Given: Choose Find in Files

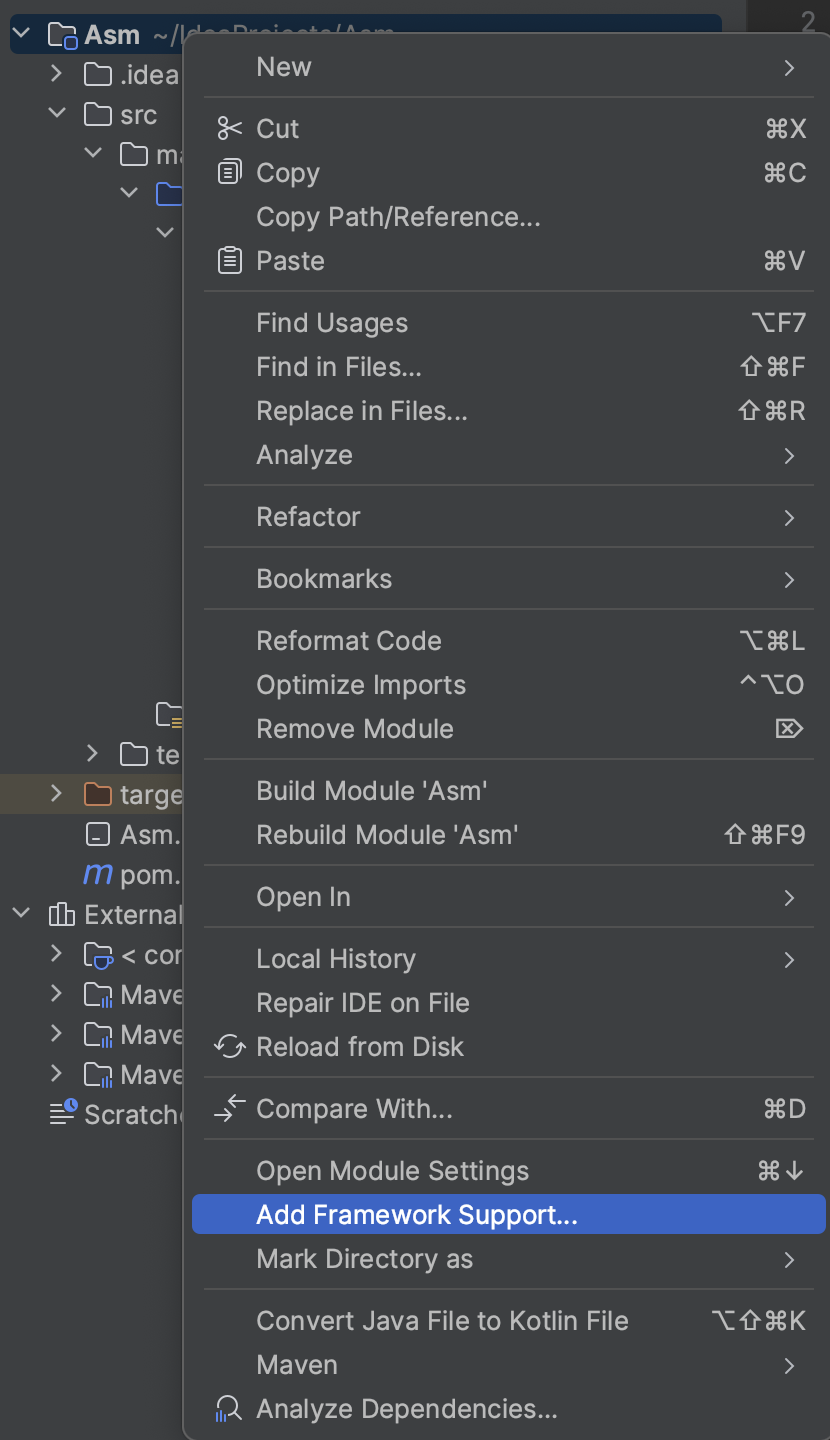Looking at the screenshot, I should point(339,367).
